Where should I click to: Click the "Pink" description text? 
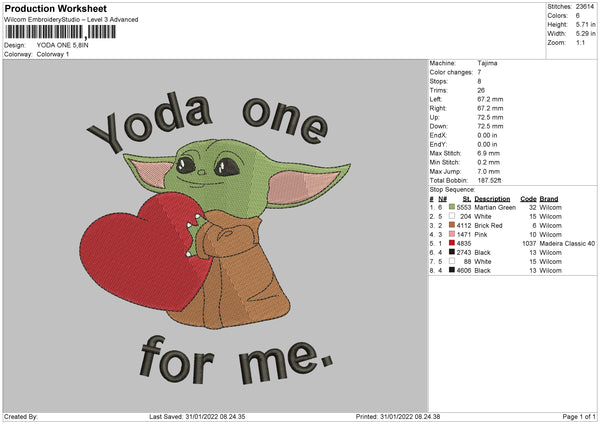481,235
